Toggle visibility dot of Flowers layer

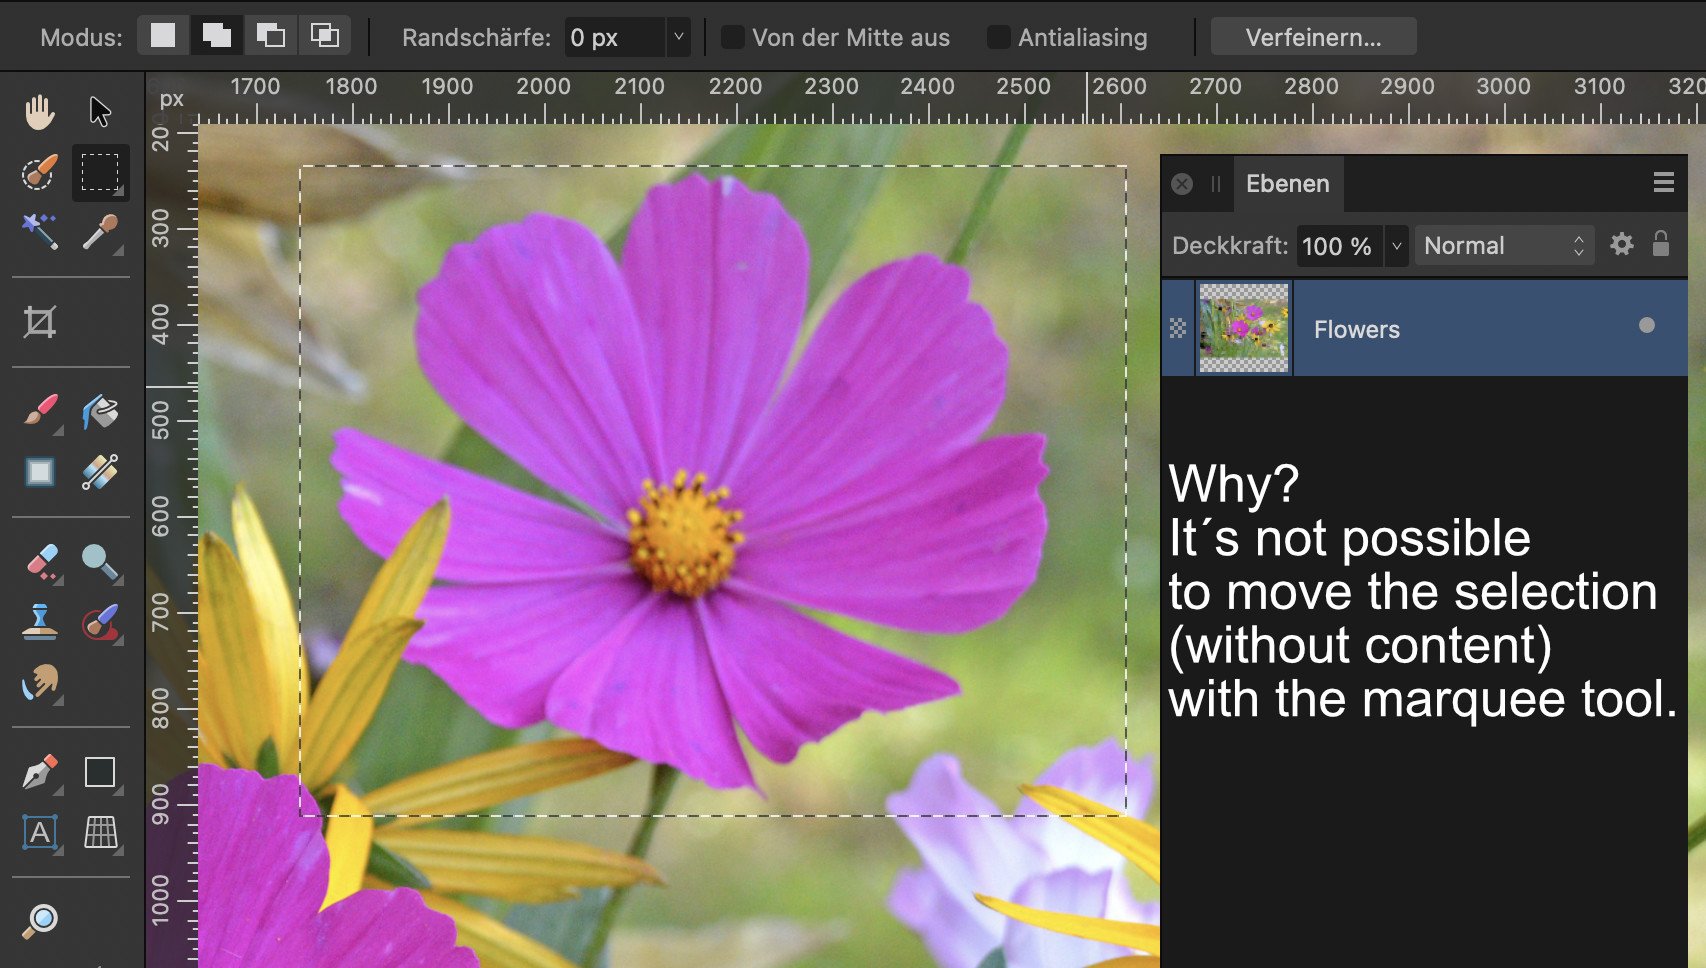[1646, 325]
